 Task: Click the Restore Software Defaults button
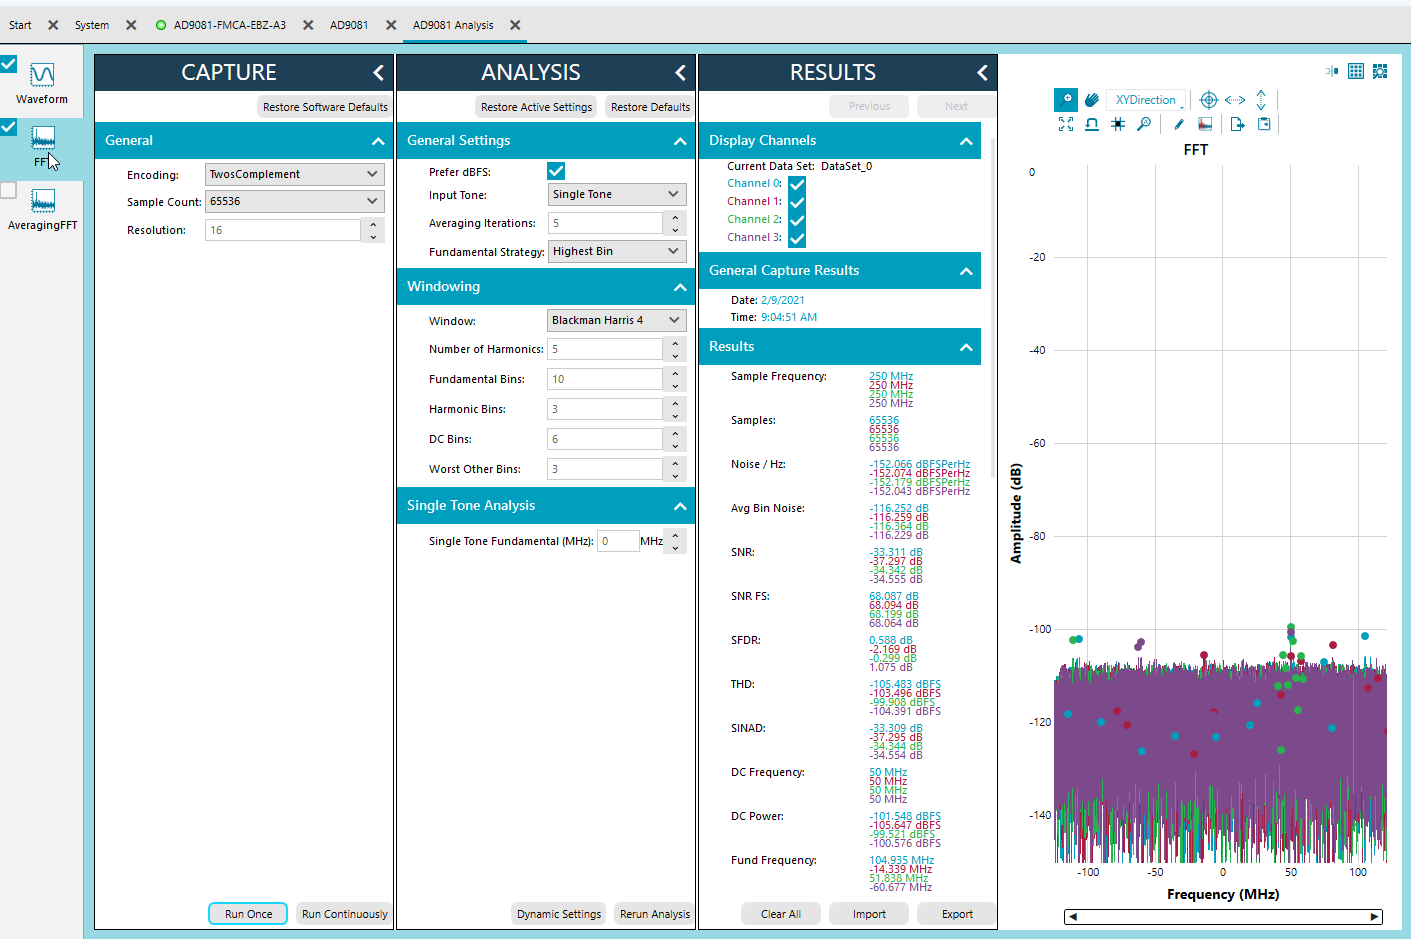[x=325, y=107]
